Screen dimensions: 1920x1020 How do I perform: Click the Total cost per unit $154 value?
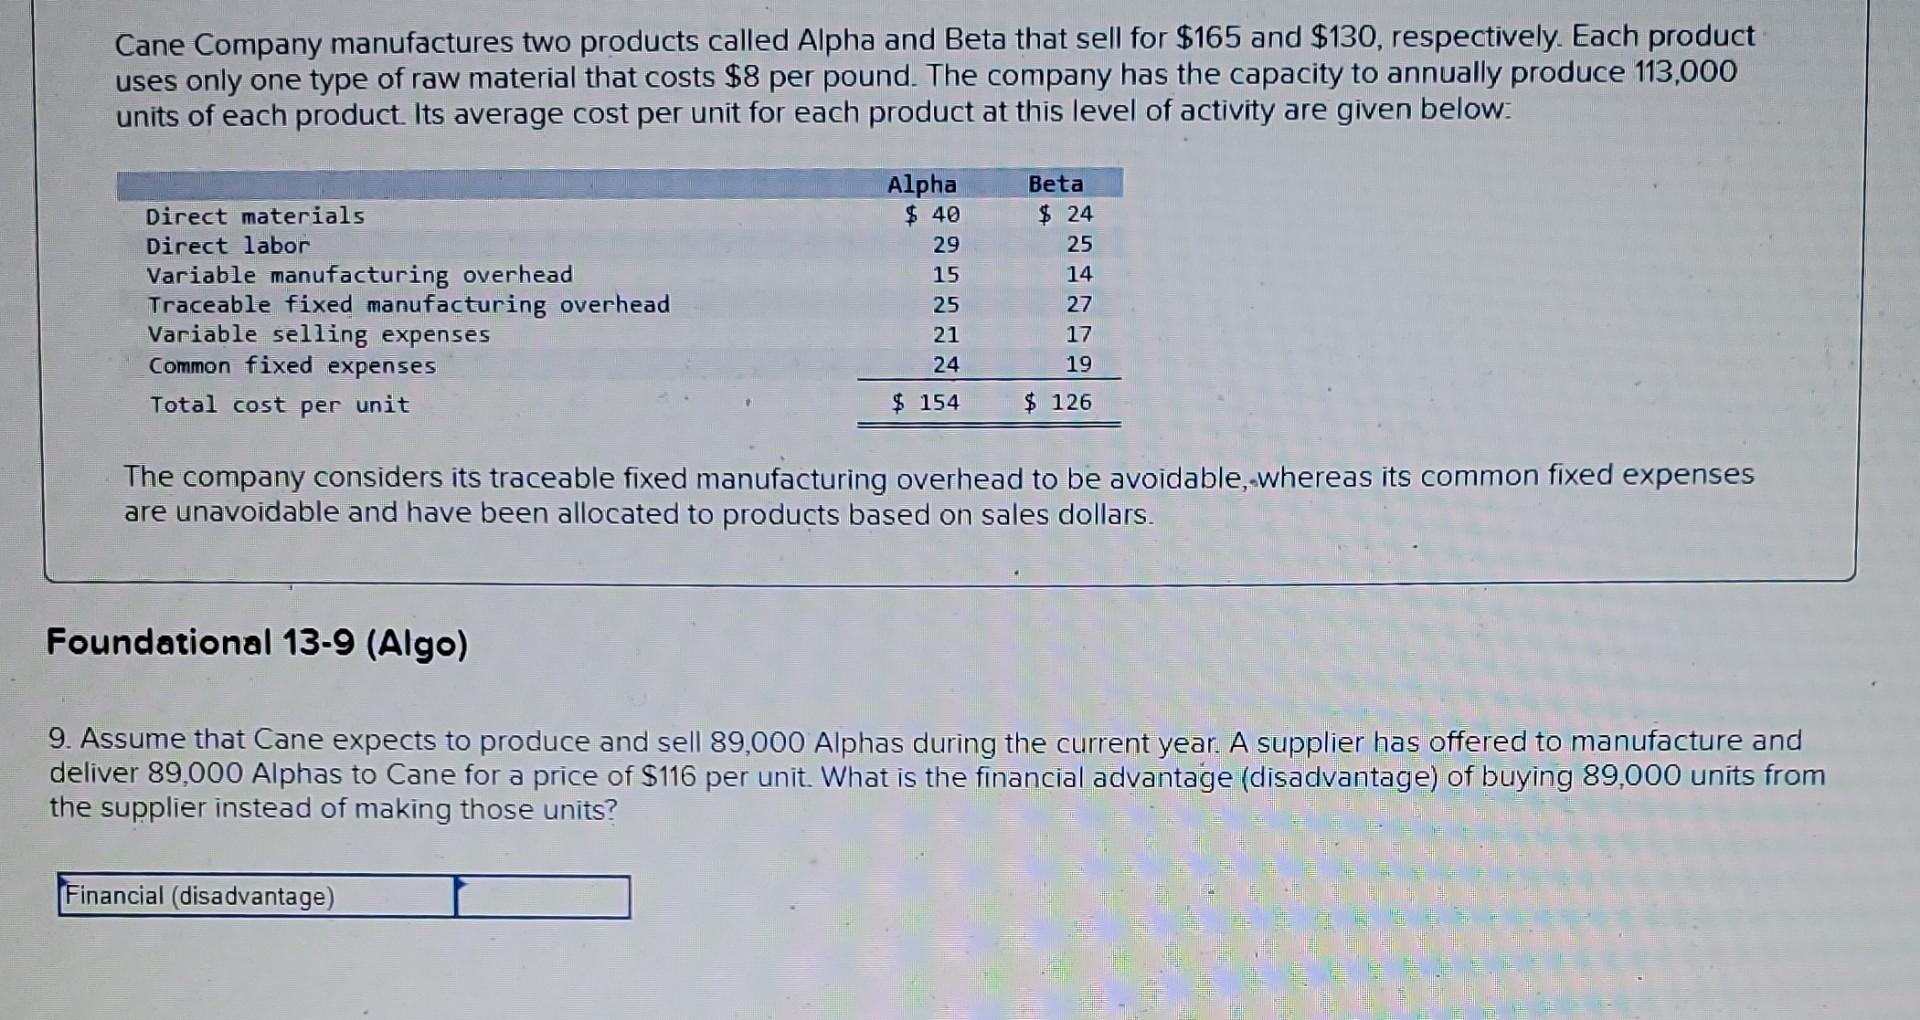coord(926,402)
